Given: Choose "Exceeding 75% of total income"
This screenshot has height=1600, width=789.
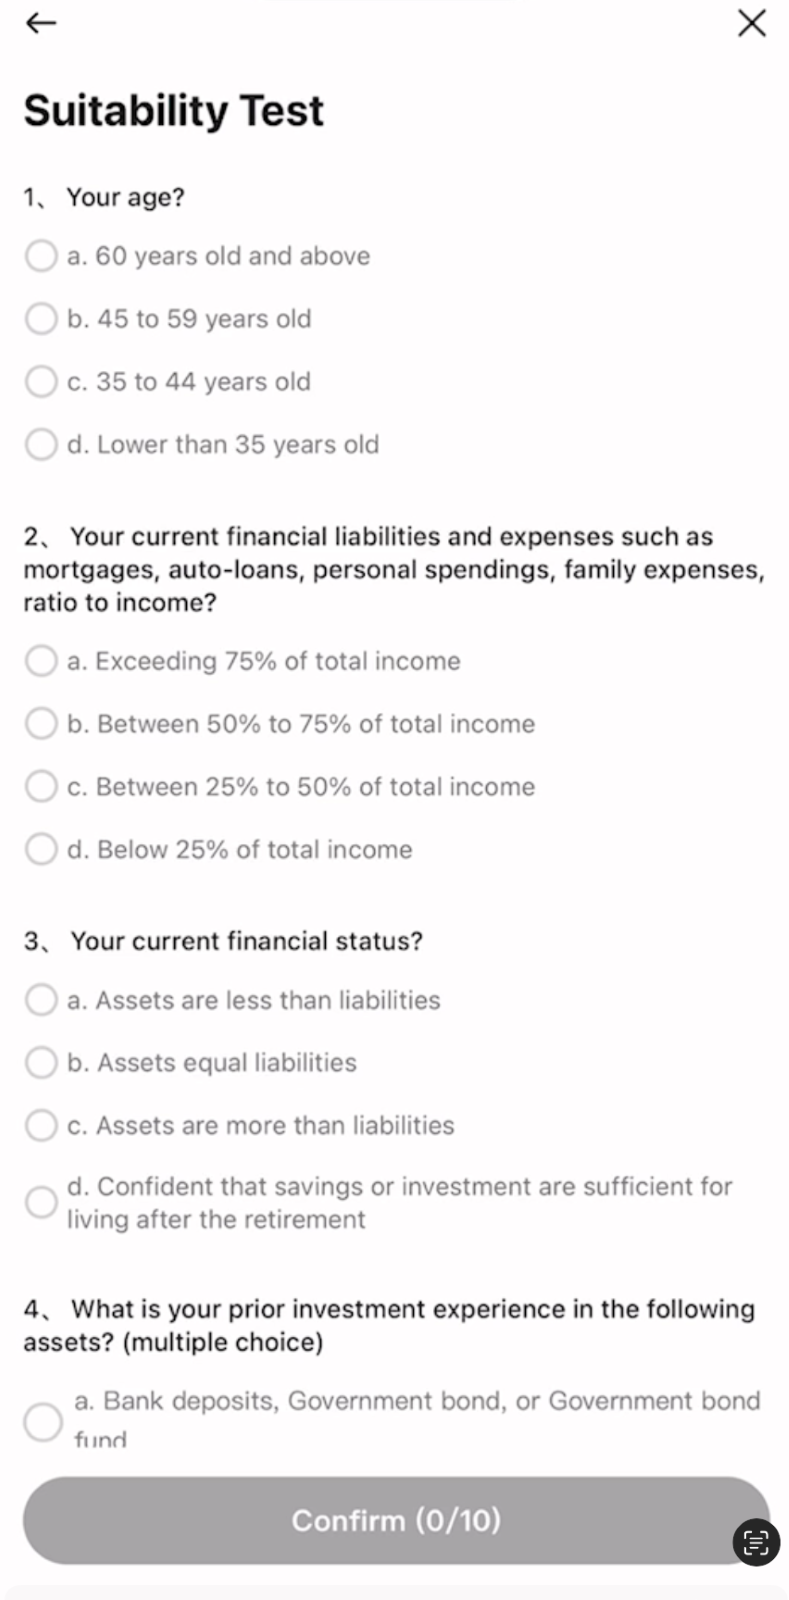Looking at the screenshot, I should (x=41, y=661).
